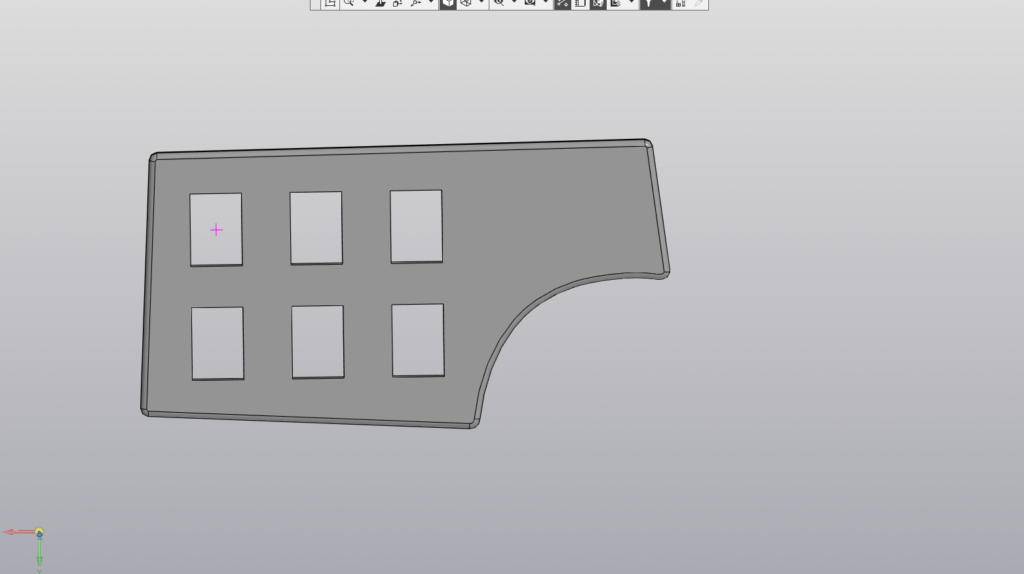Open the dropdown arrow beside the magnifier

pos(363,4)
